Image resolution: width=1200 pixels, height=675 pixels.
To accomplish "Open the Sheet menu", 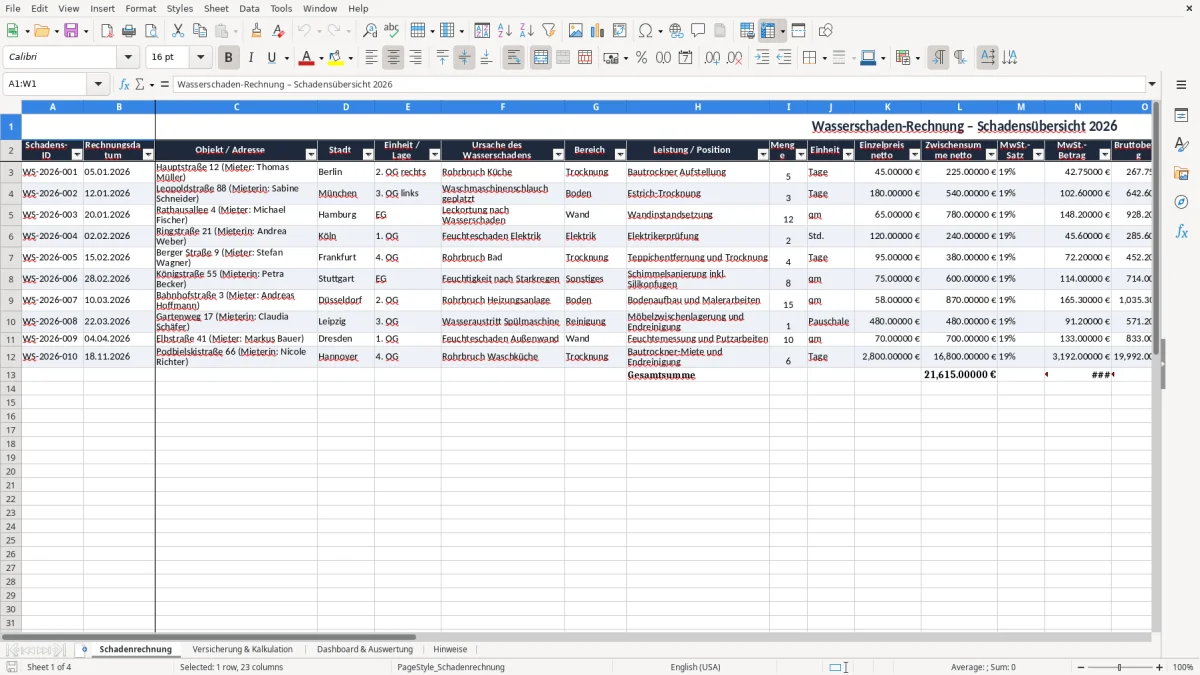I will point(216,8).
